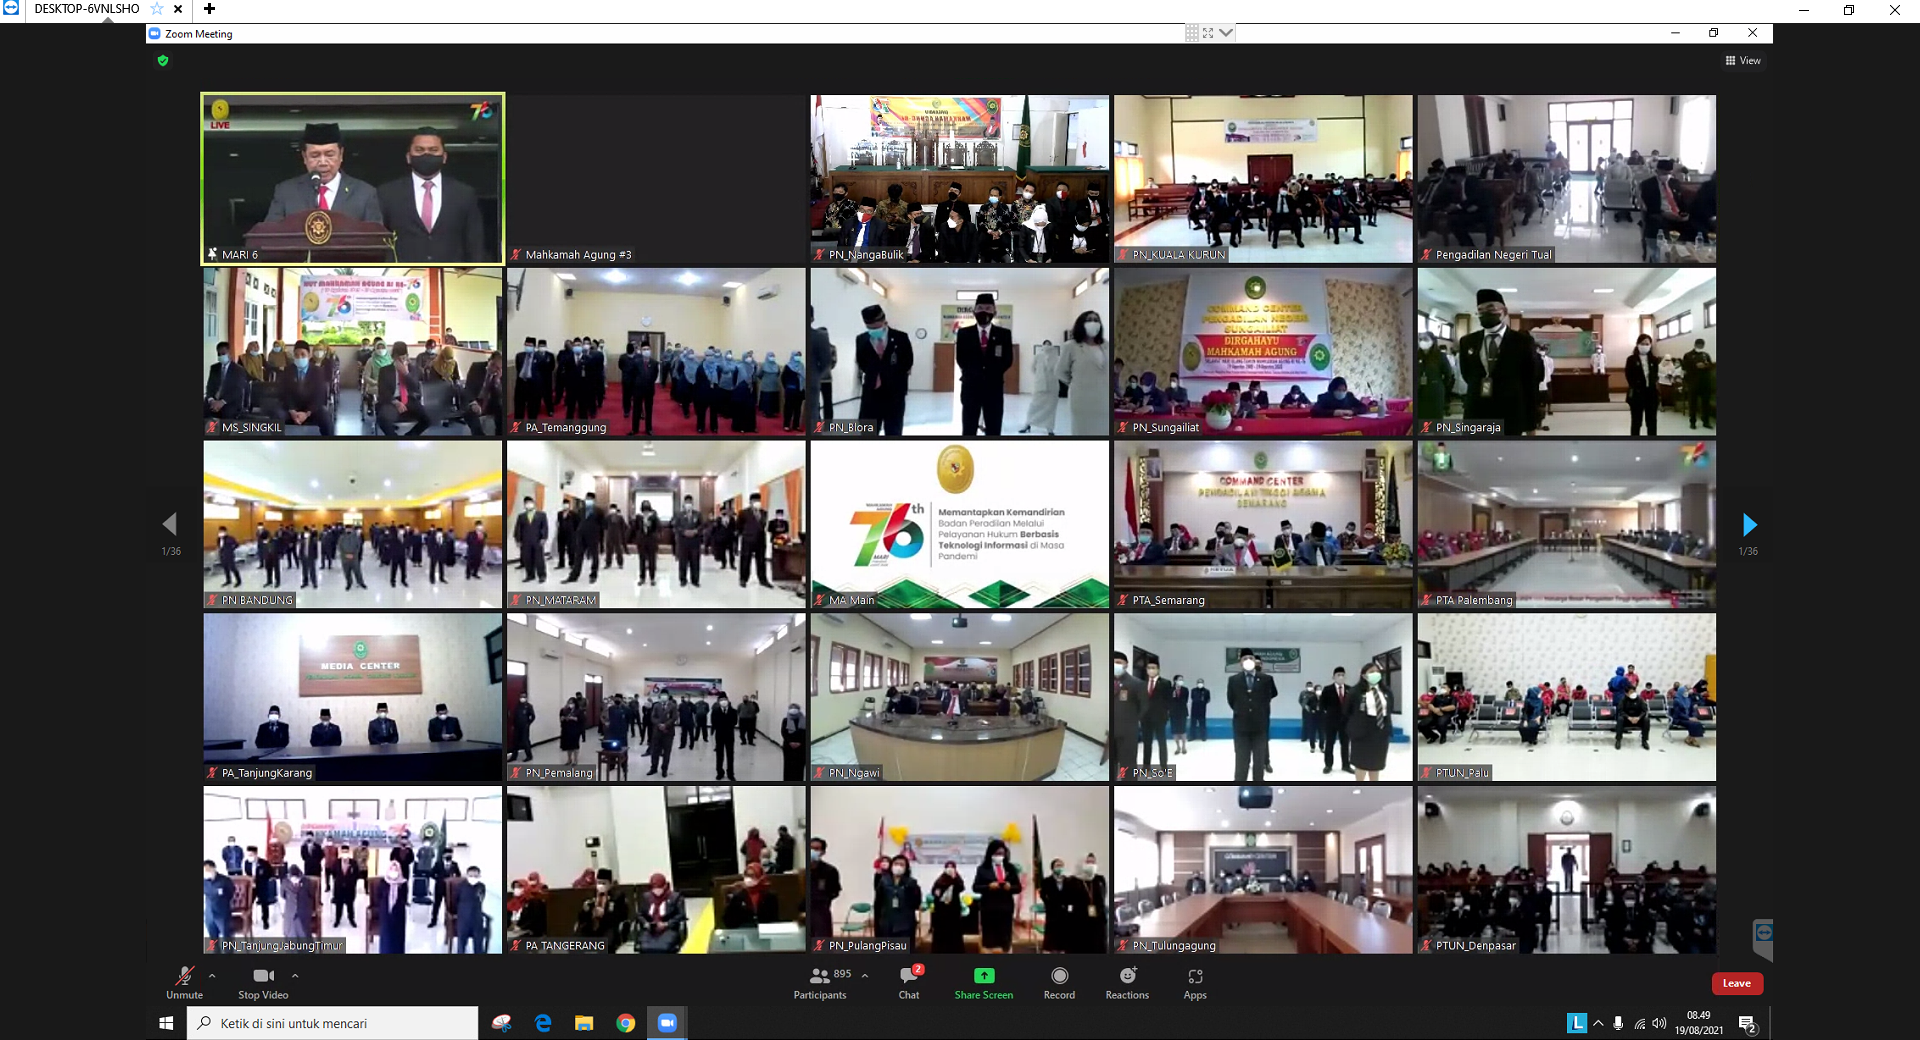Viewport: 1920px width, 1040px height.
Task: Start recording with the Record button
Action: 1059,982
